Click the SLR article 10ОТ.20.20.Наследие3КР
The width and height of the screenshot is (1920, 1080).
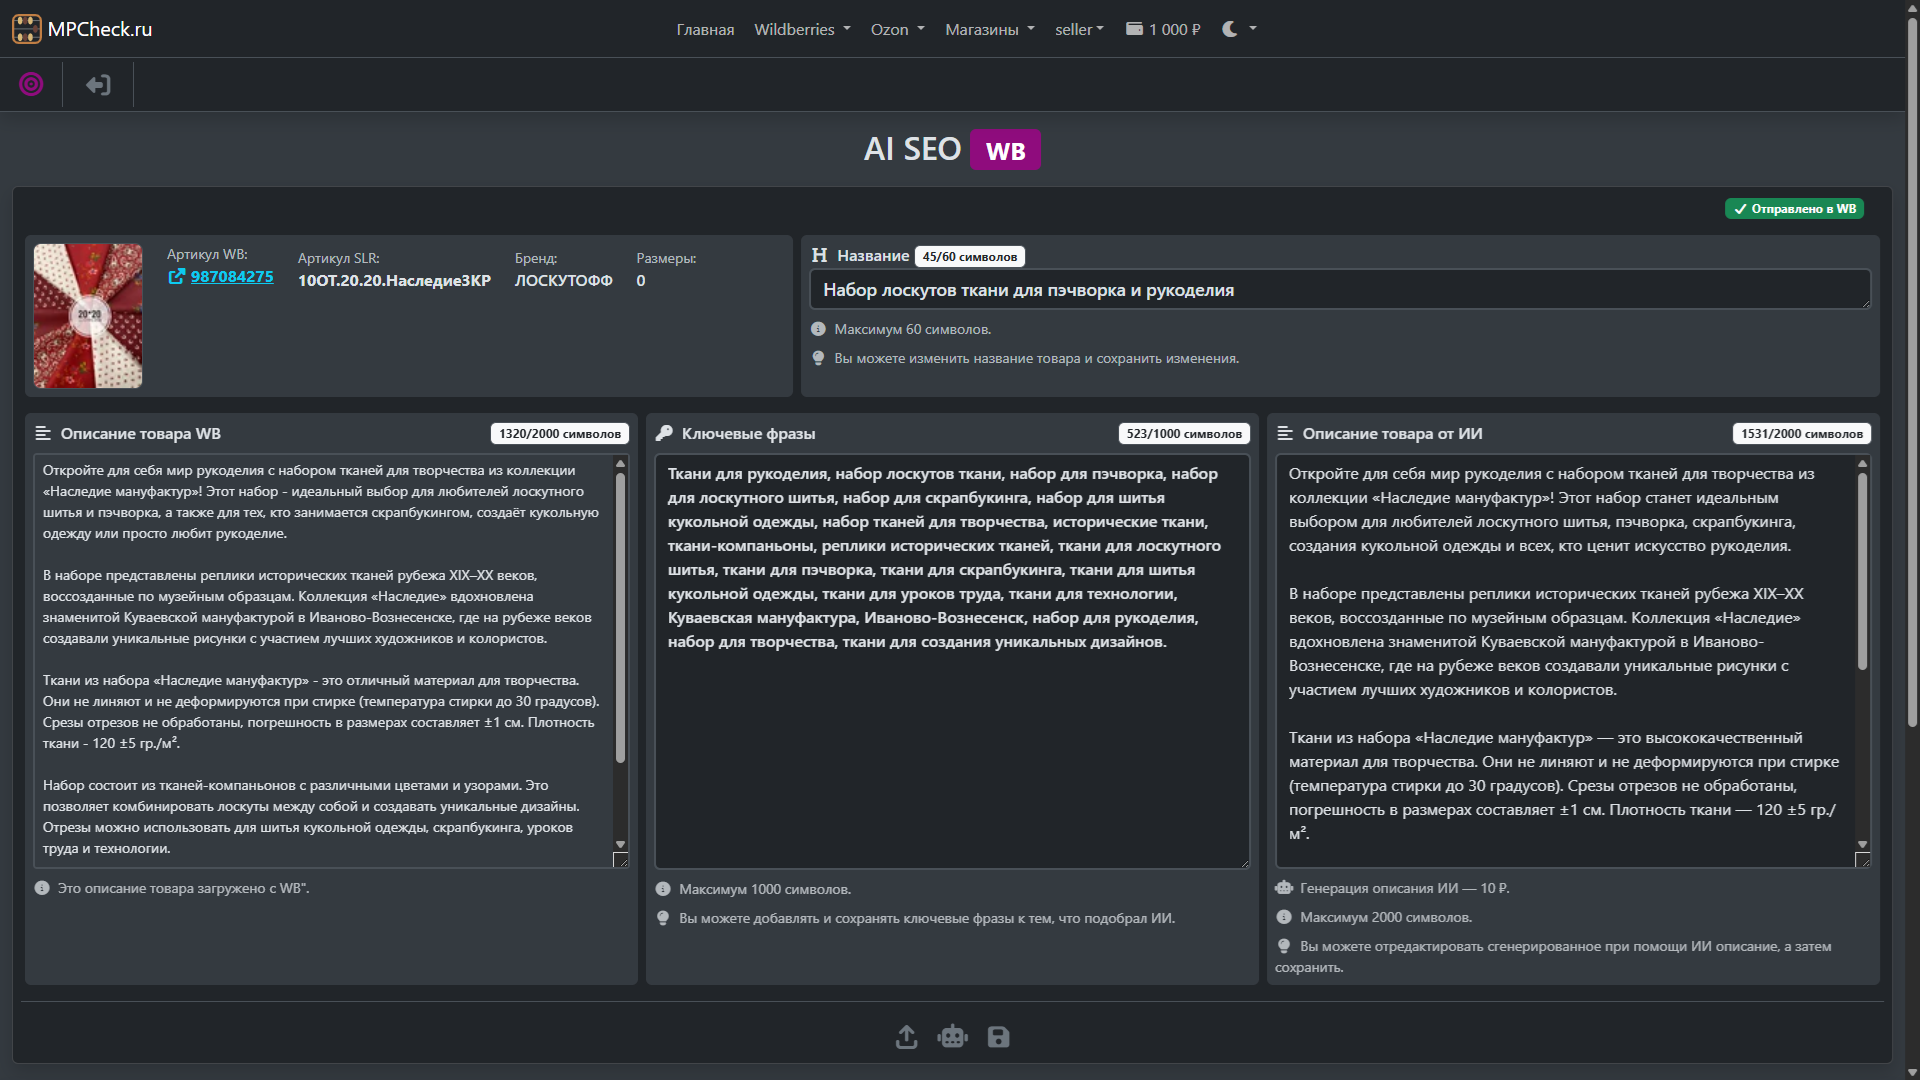(x=394, y=281)
